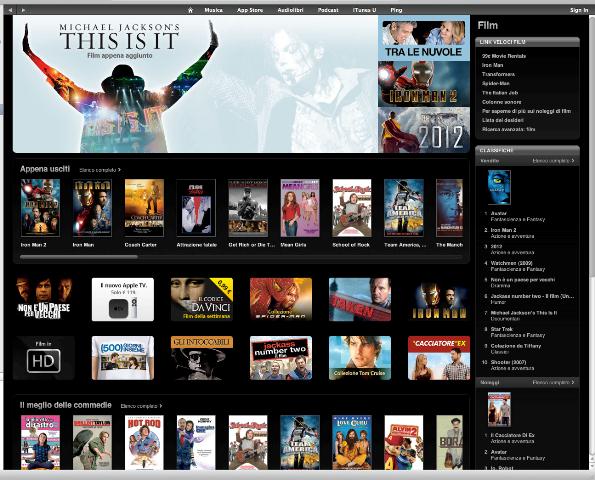The height and width of the screenshot is (480, 595).
Task: Open the (500) giorni insieme tile
Action: click(x=123, y=358)
